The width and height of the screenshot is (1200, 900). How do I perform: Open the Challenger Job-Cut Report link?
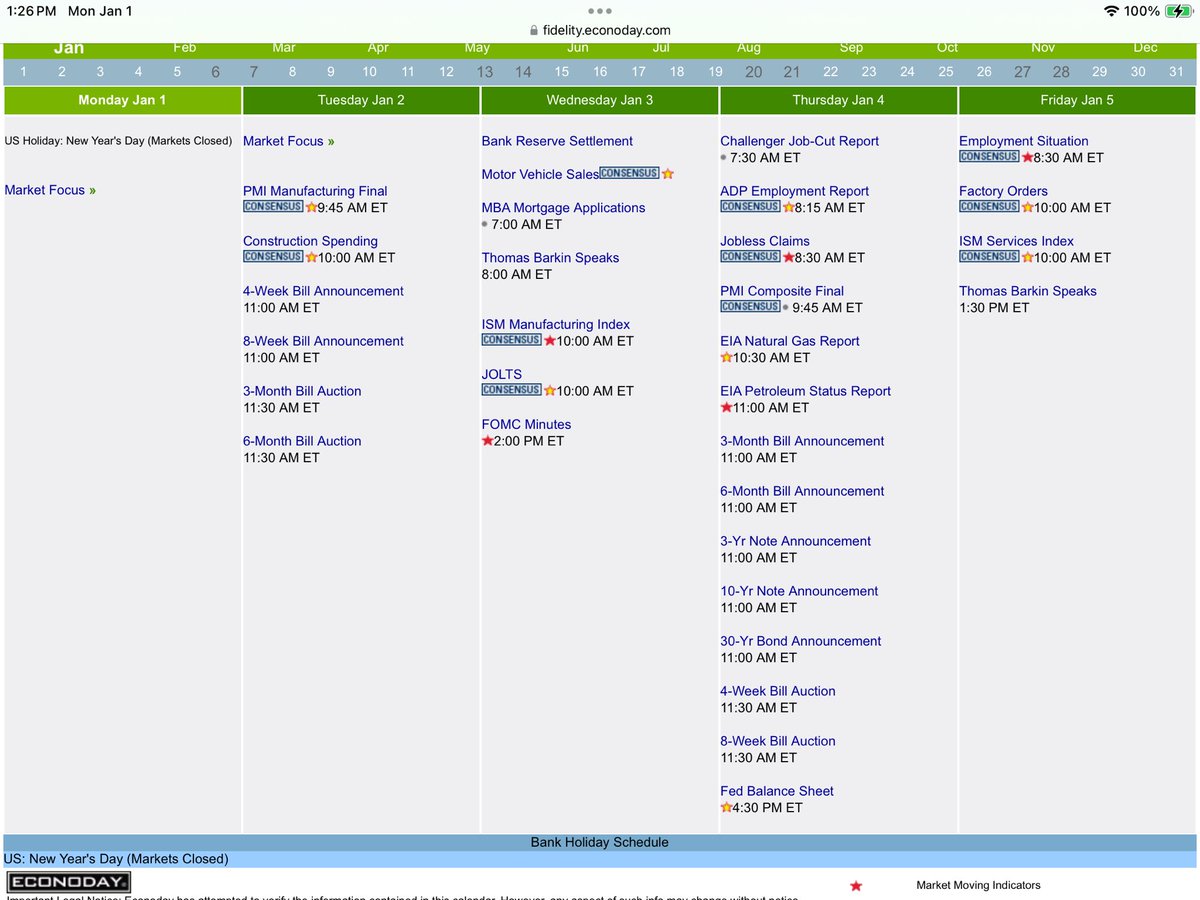click(x=799, y=141)
